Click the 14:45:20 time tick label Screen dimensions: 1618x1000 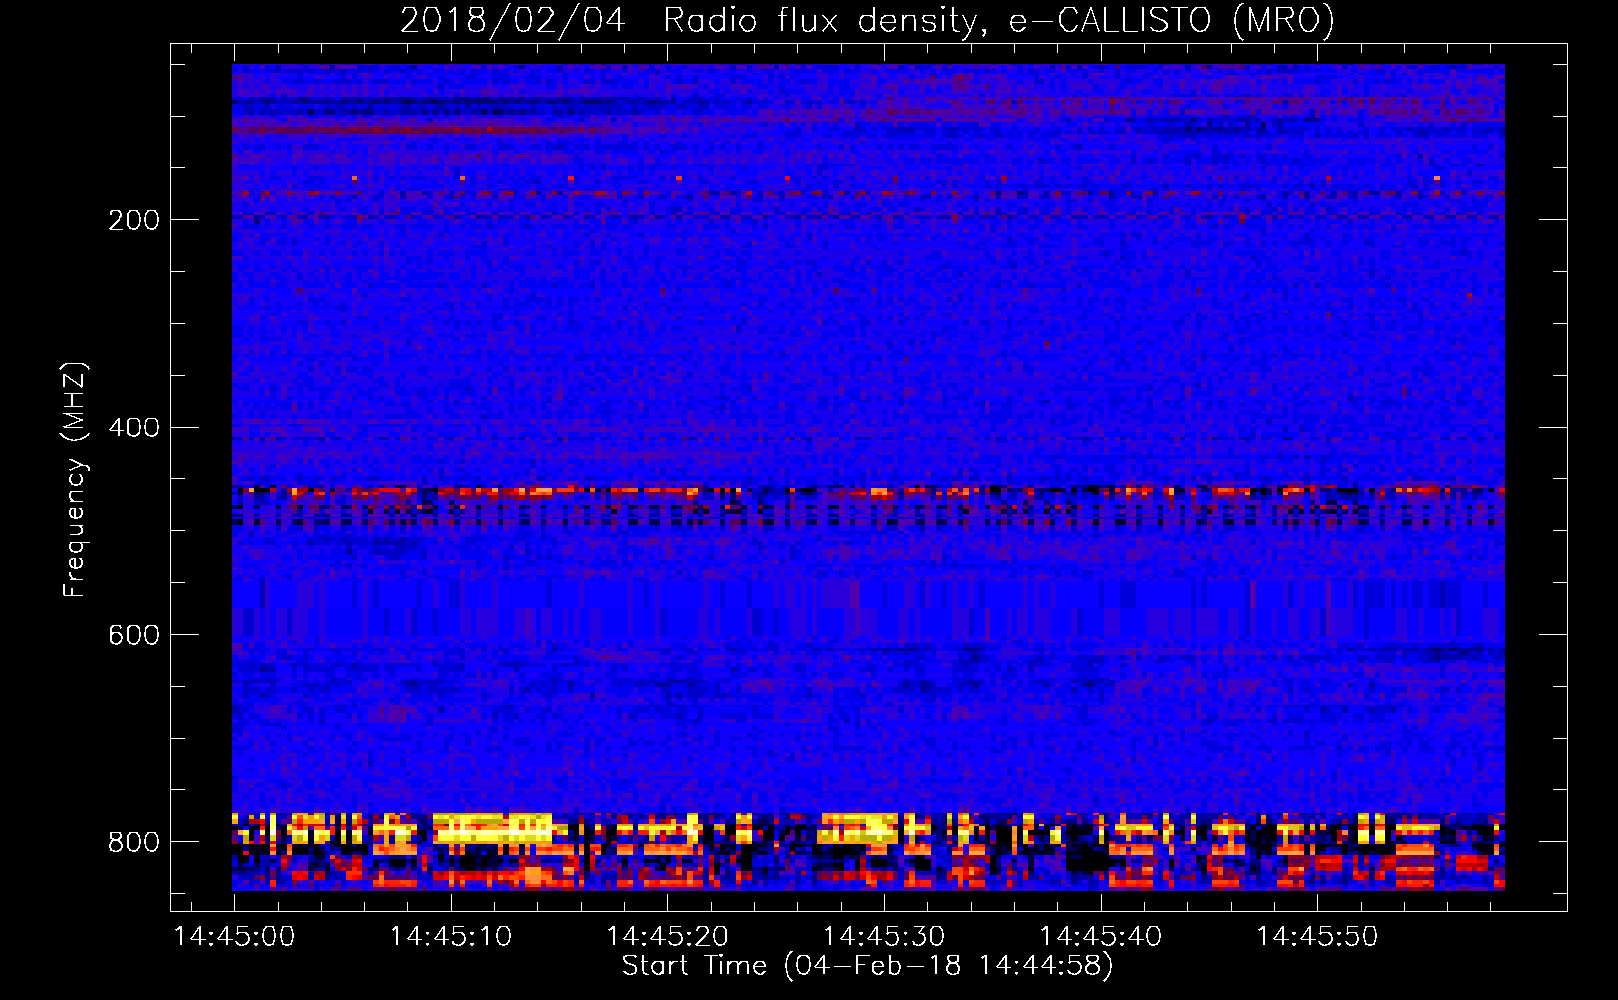(668, 937)
